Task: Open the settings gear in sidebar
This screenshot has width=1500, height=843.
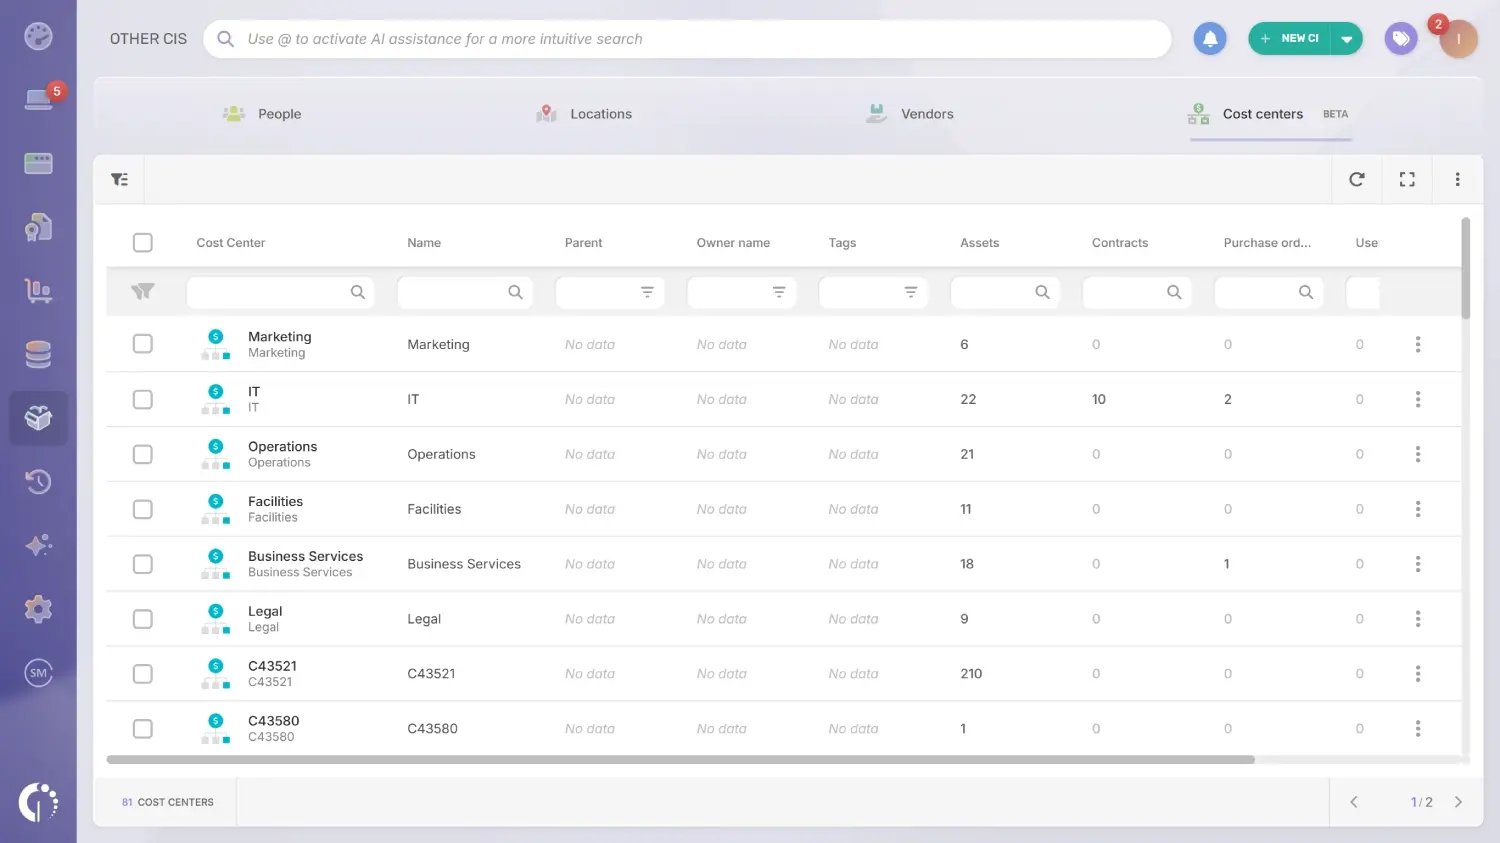Action: click(x=38, y=609)
